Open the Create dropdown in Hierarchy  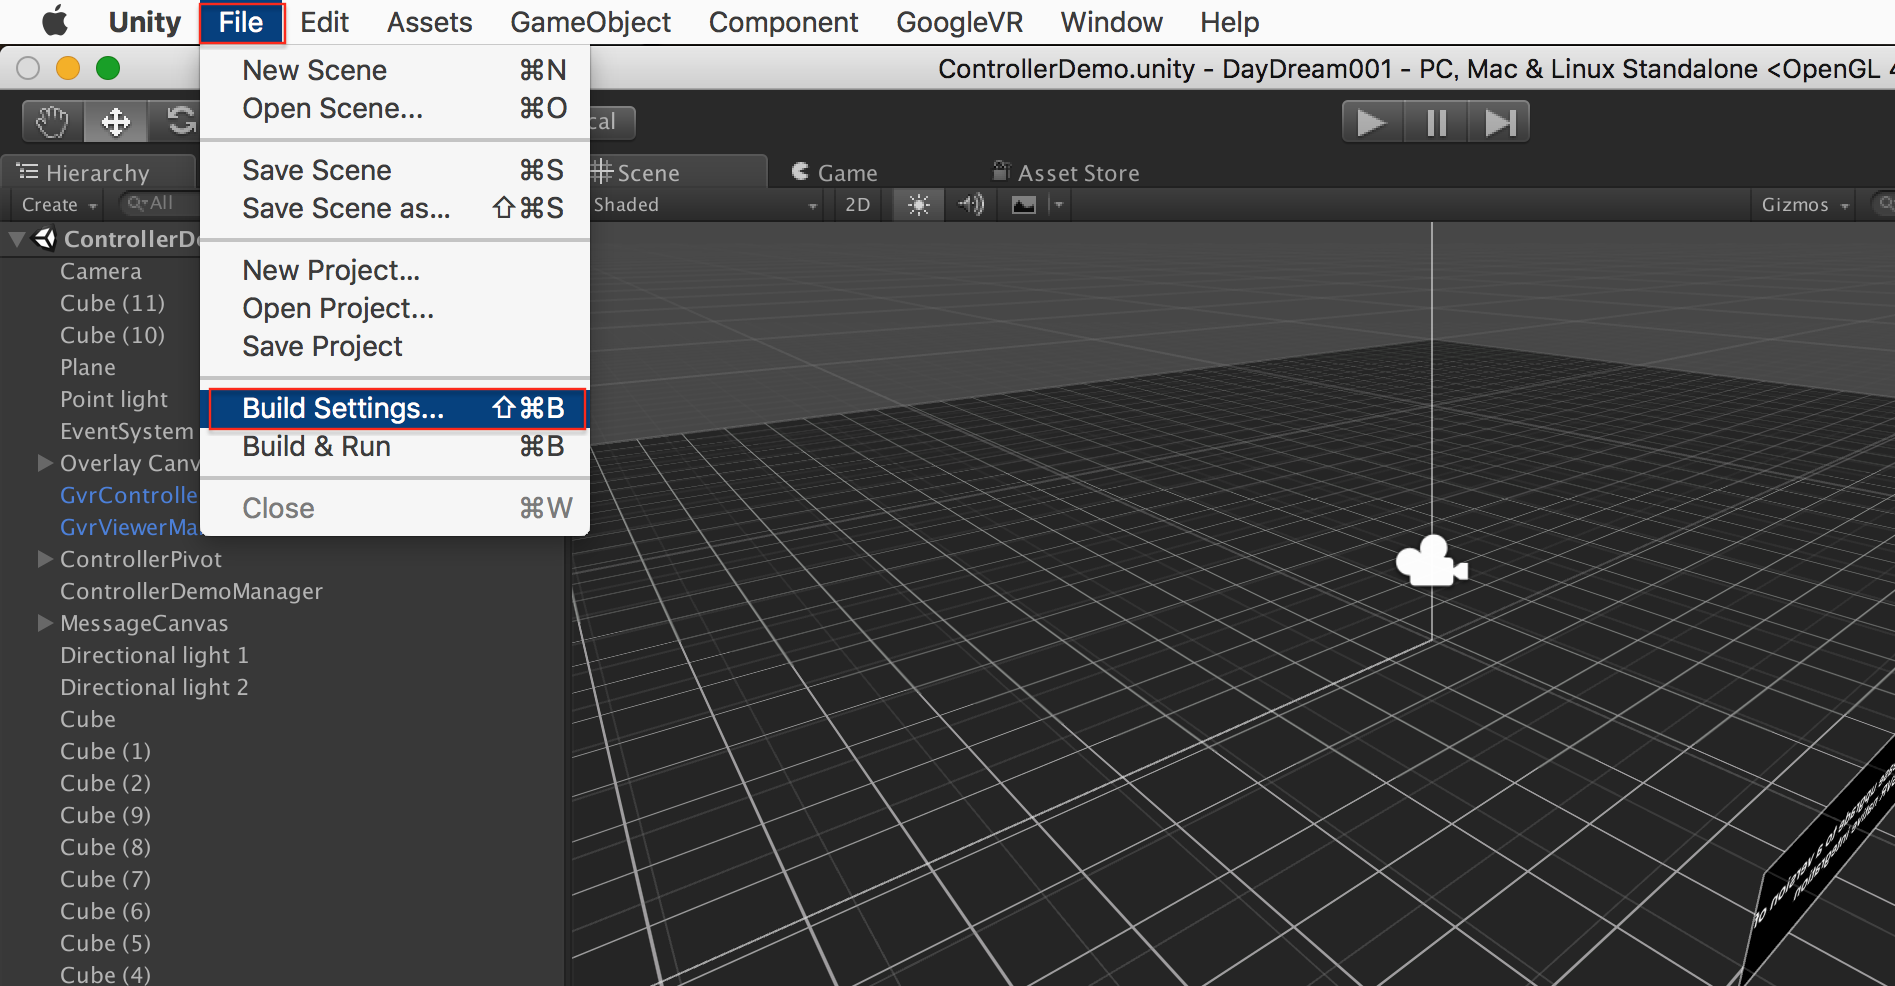pyautogui.click(x=59, y=205)
